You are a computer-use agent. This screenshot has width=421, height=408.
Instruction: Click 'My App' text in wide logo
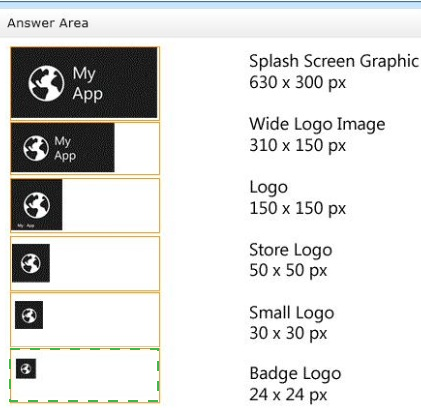(x=65, y=148)
